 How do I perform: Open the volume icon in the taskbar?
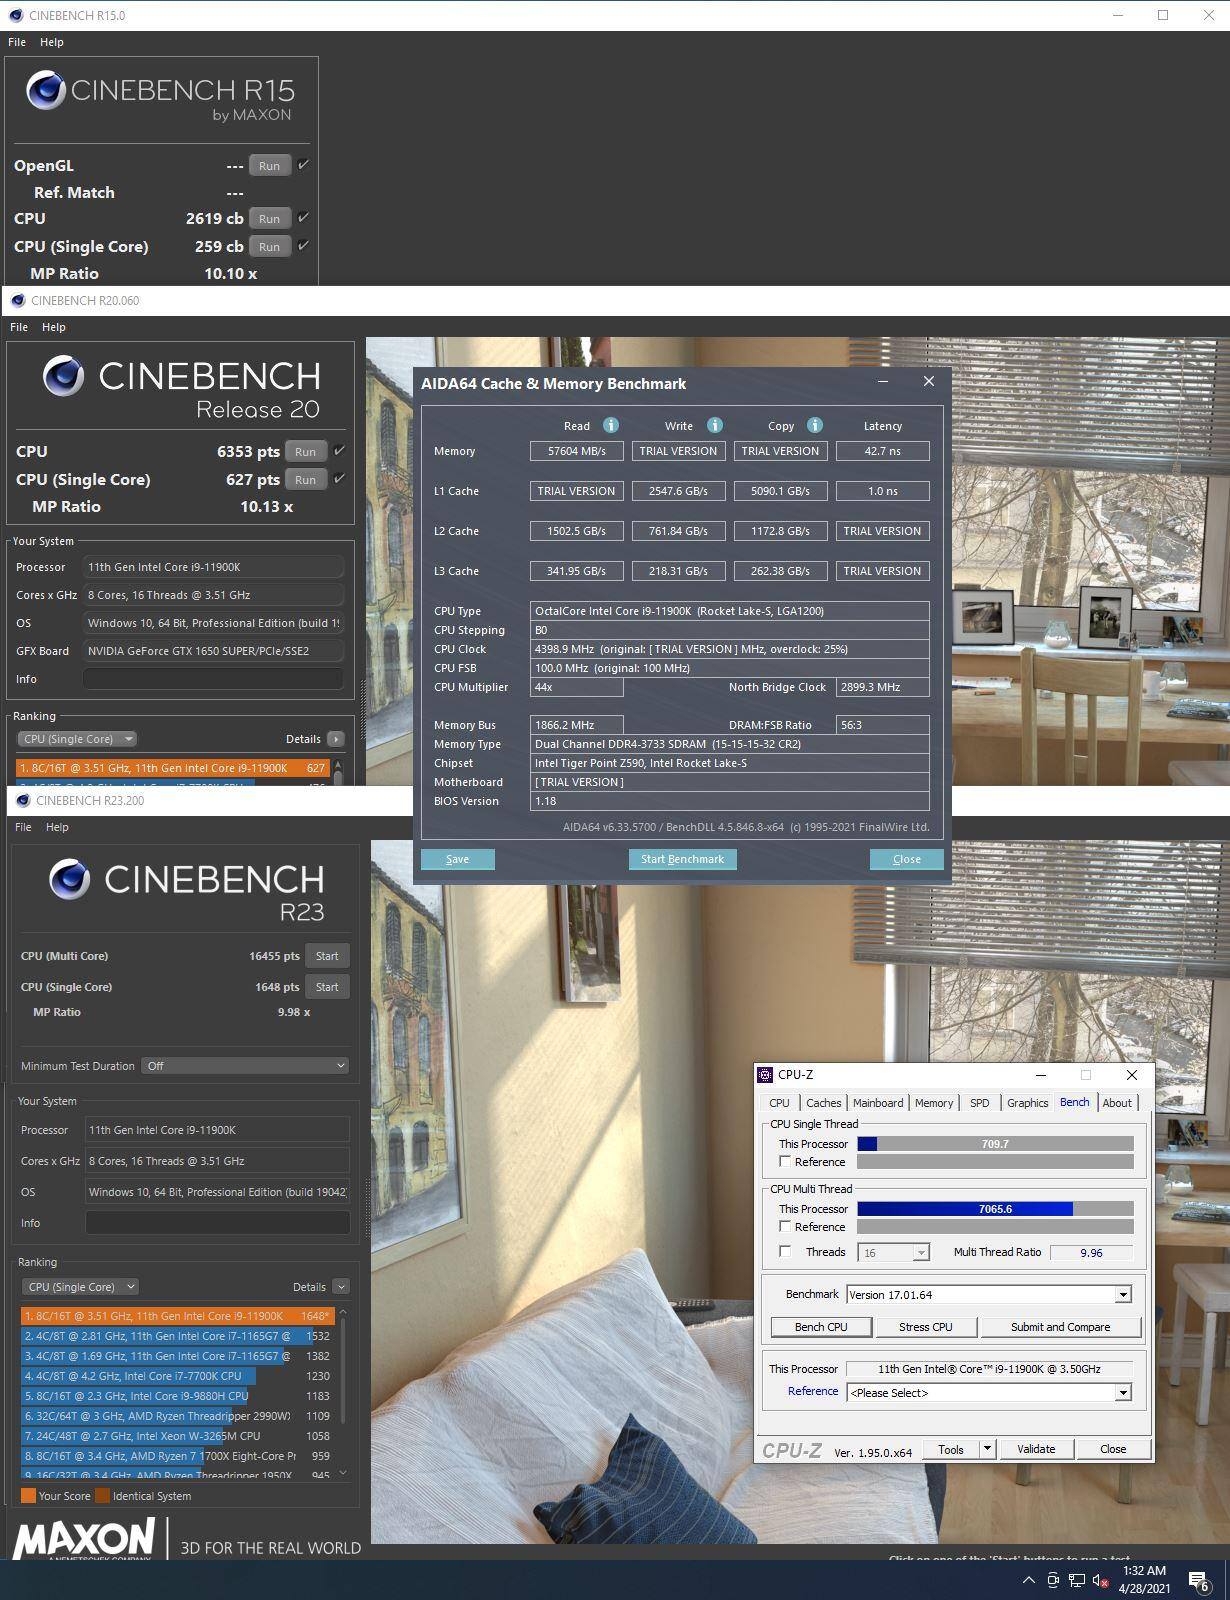click(1100, 1580)
